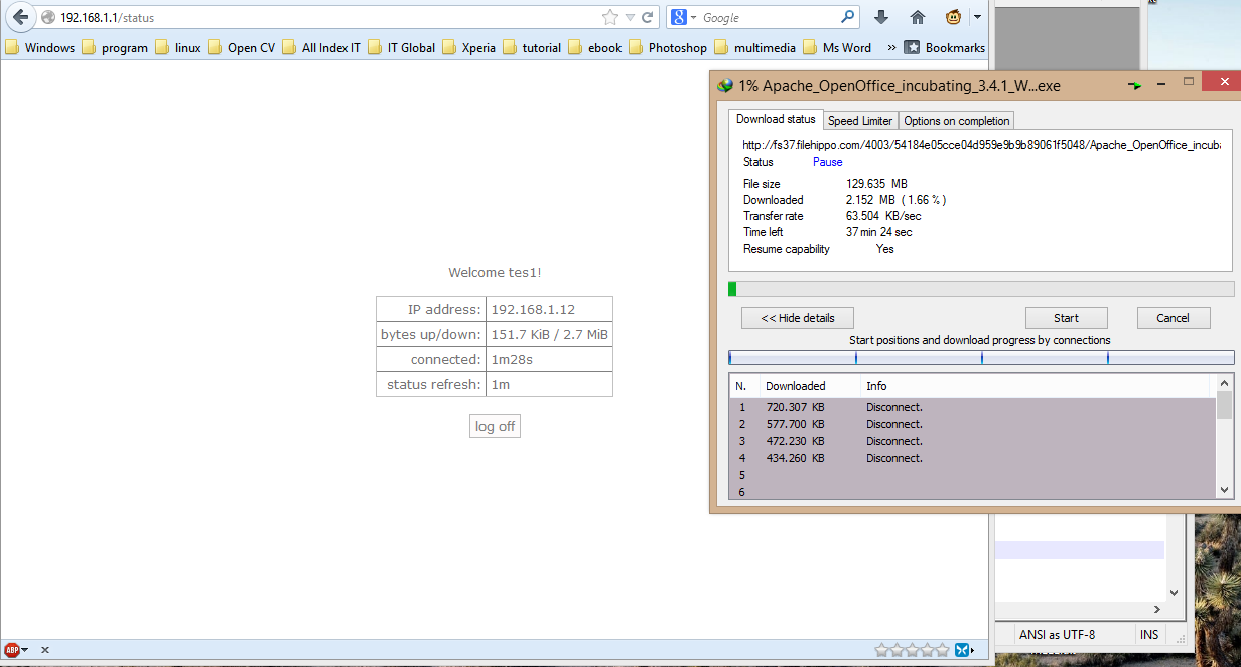Open the multimedia bookmarks folder
This screenshot has height=667, width=1241.
[x=755, y=47]
